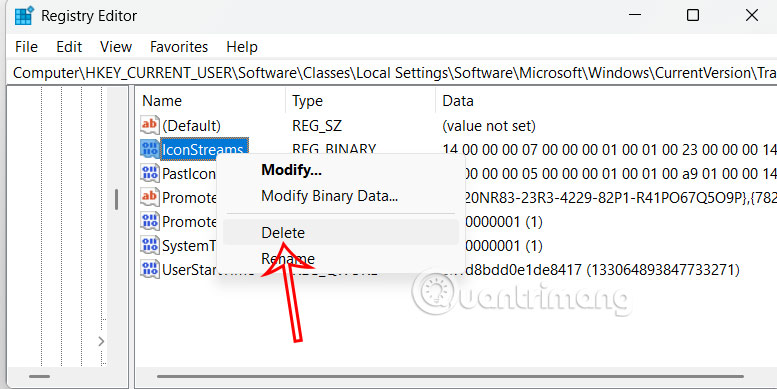This screenshot has height=389, width=777.
Task: Open the File menu
Action: 26,47
